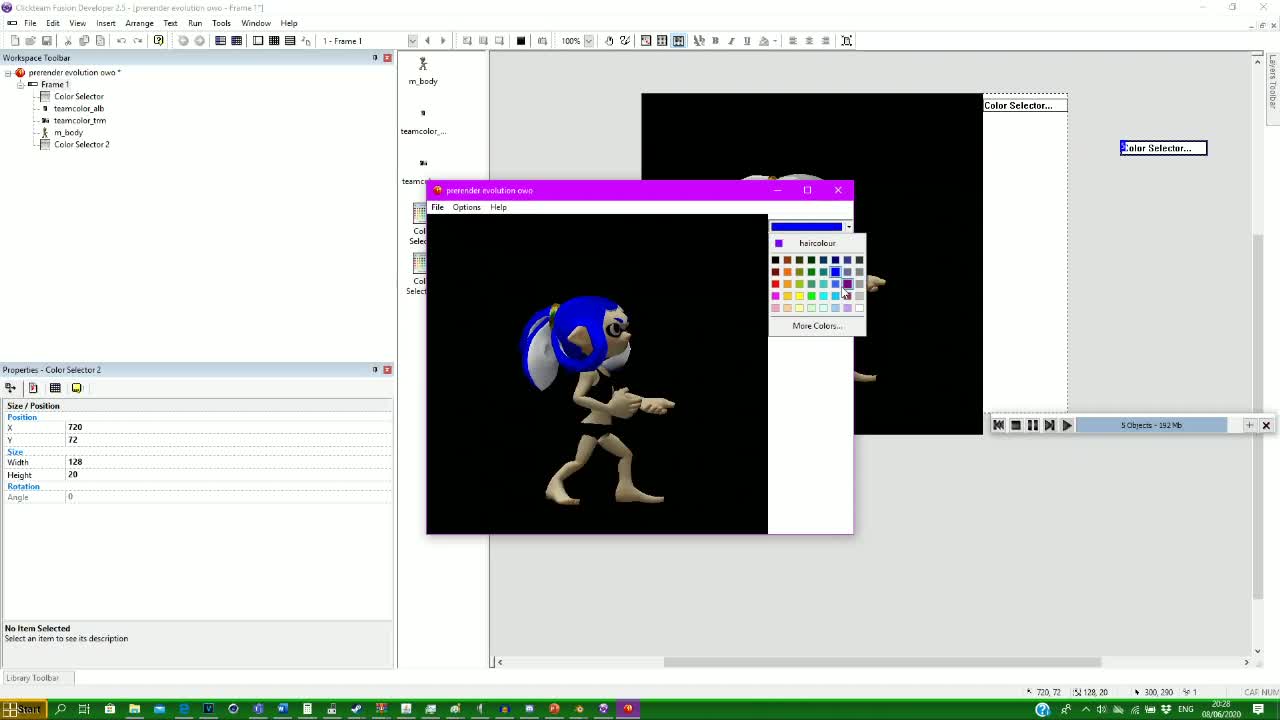
Task: Toggle snap to grid toolbar icon
Action: pyautogui.click(x=678, y=41)
